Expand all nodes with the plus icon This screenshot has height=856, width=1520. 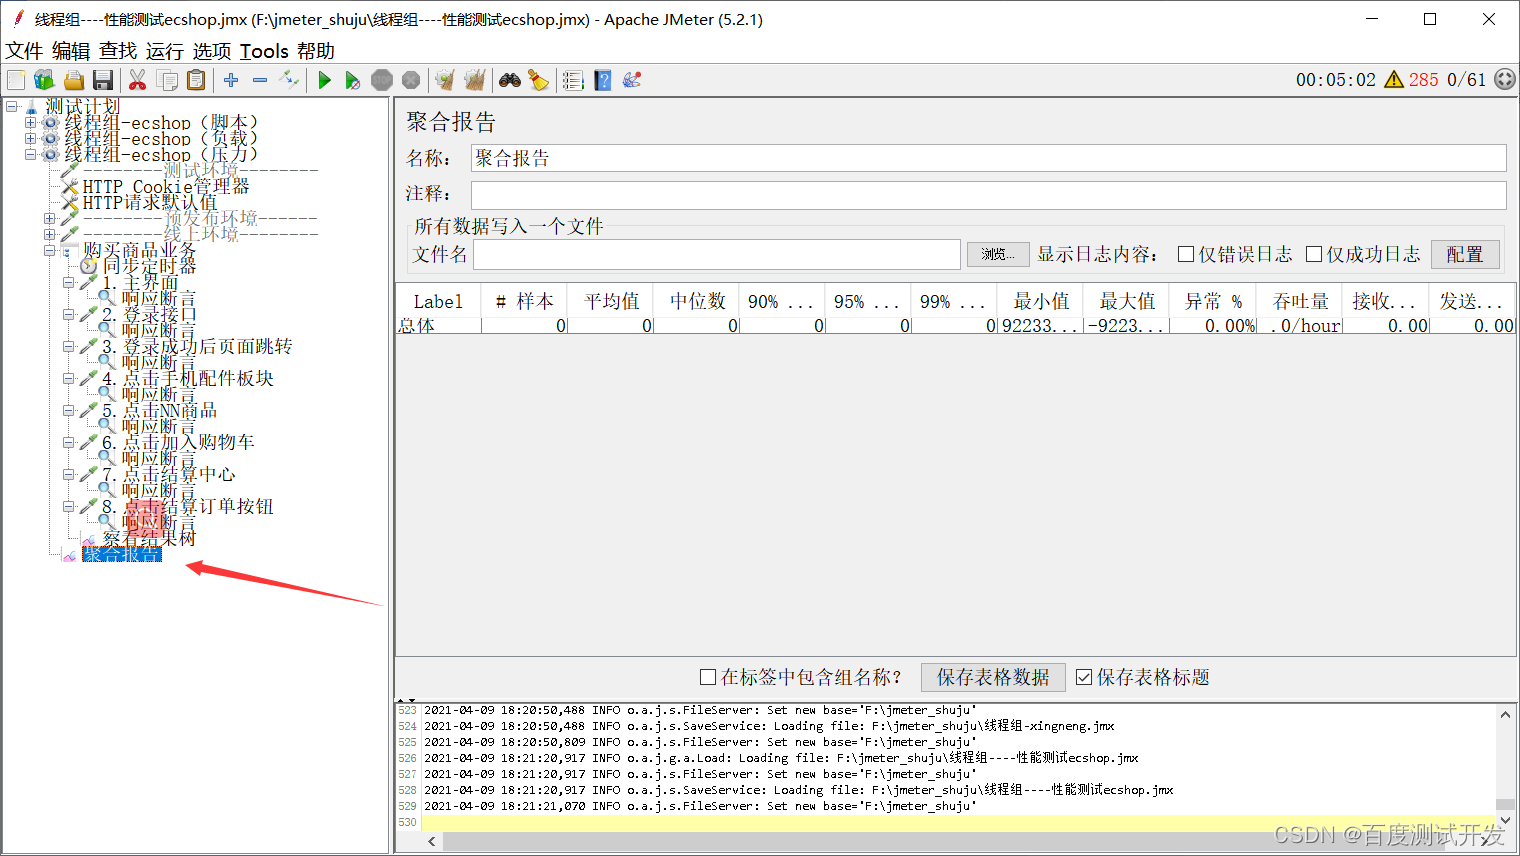click(231, 80)
